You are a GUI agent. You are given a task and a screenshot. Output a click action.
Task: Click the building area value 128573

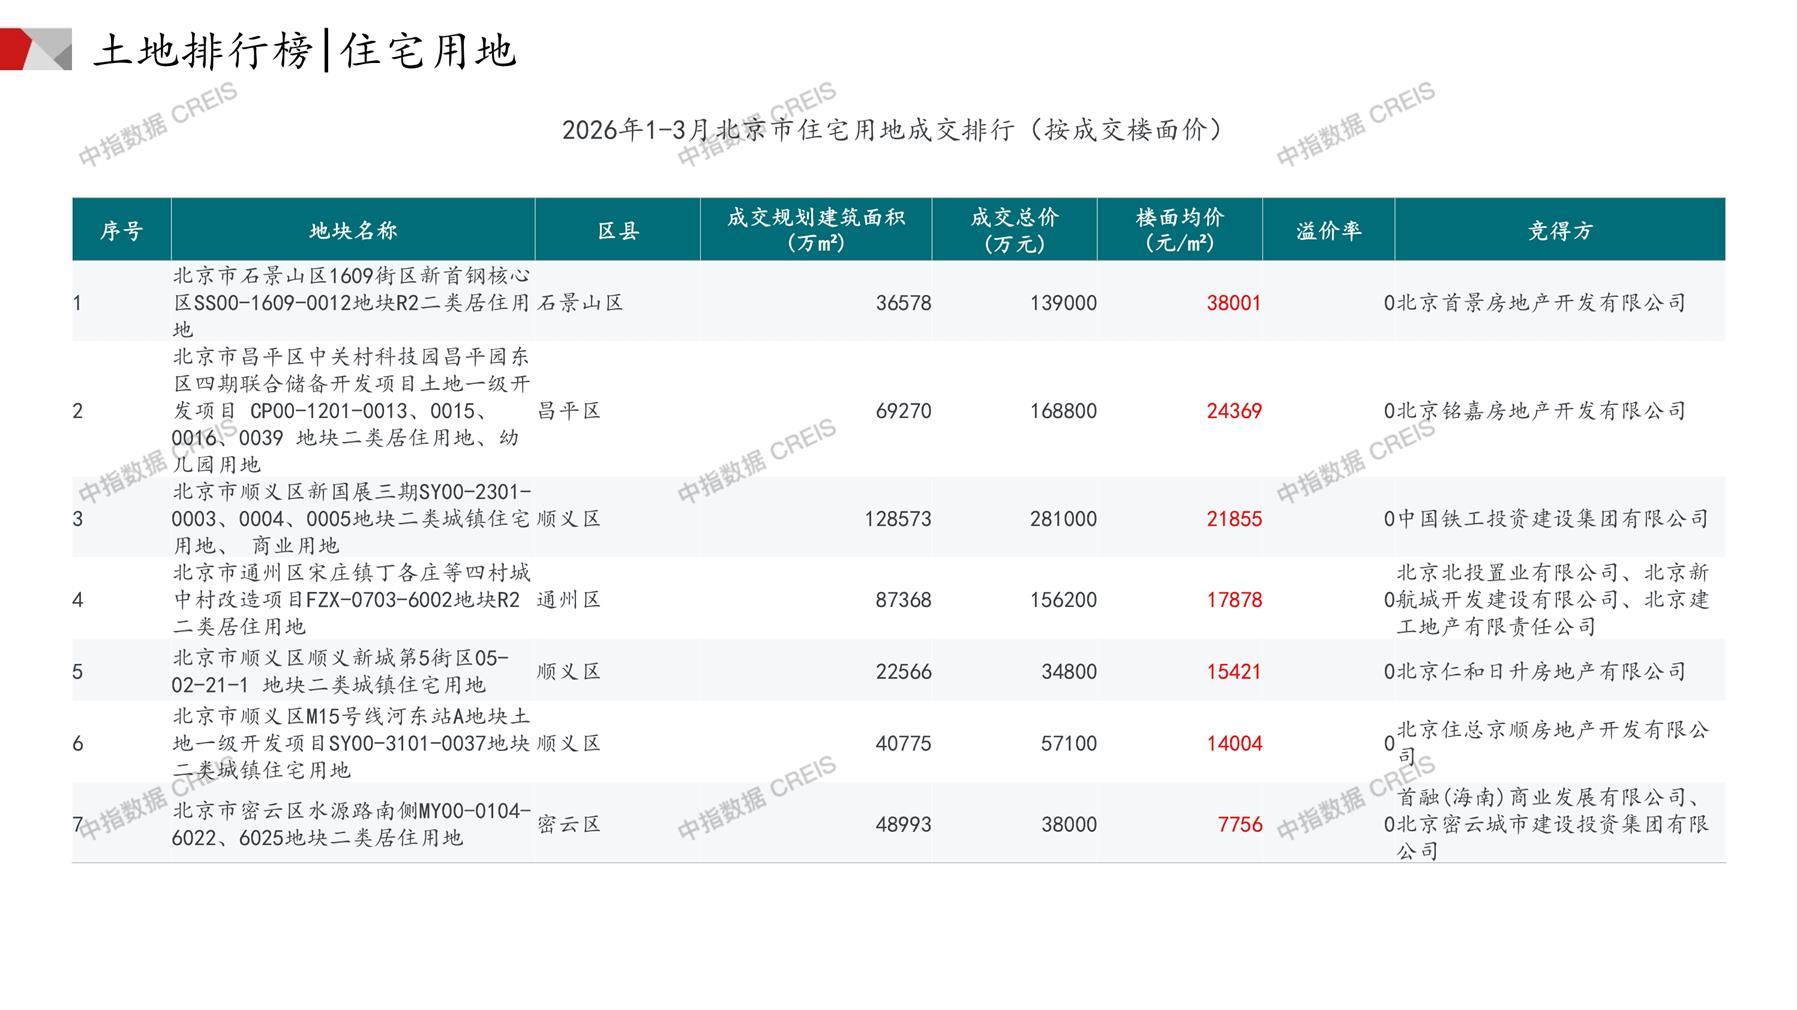click(x=897, y=519)
